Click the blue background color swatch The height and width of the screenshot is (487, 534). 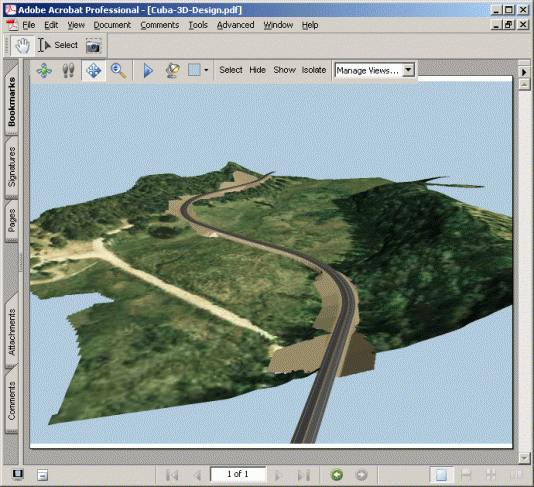(x=194, y=70)
